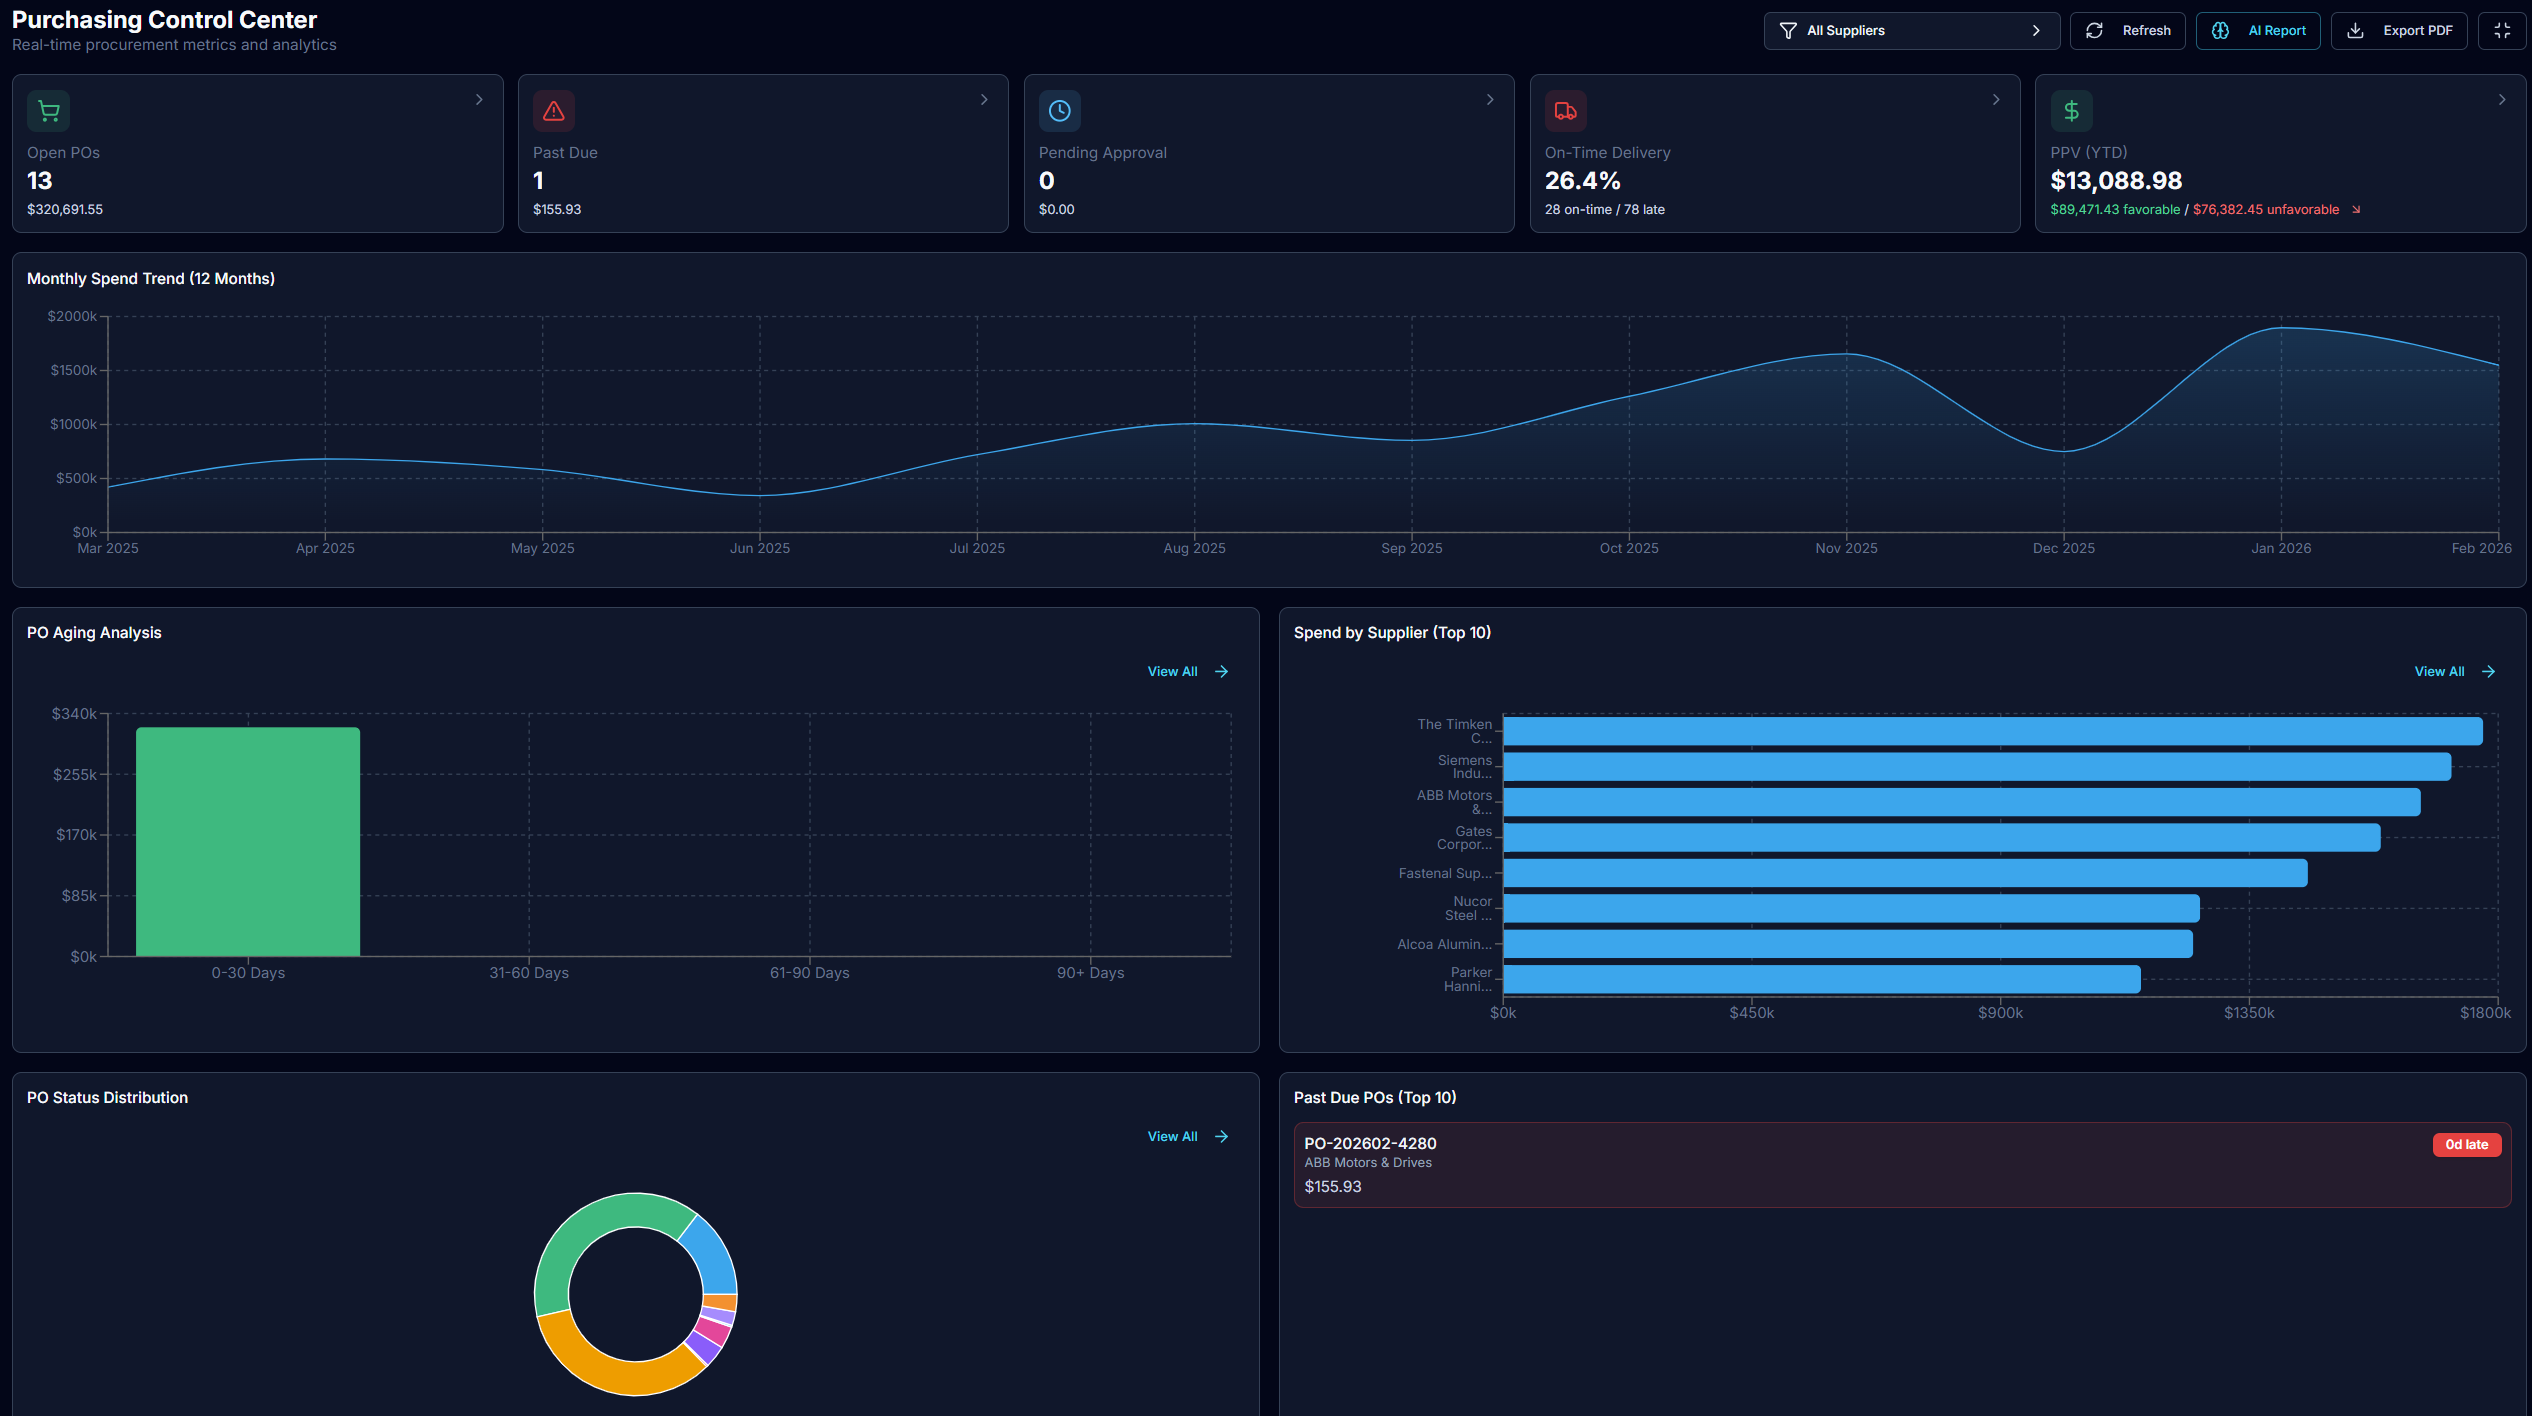Expand the On-Time Delivery card chevron
The image size is (2532, 1416).
pos(1996,99)
